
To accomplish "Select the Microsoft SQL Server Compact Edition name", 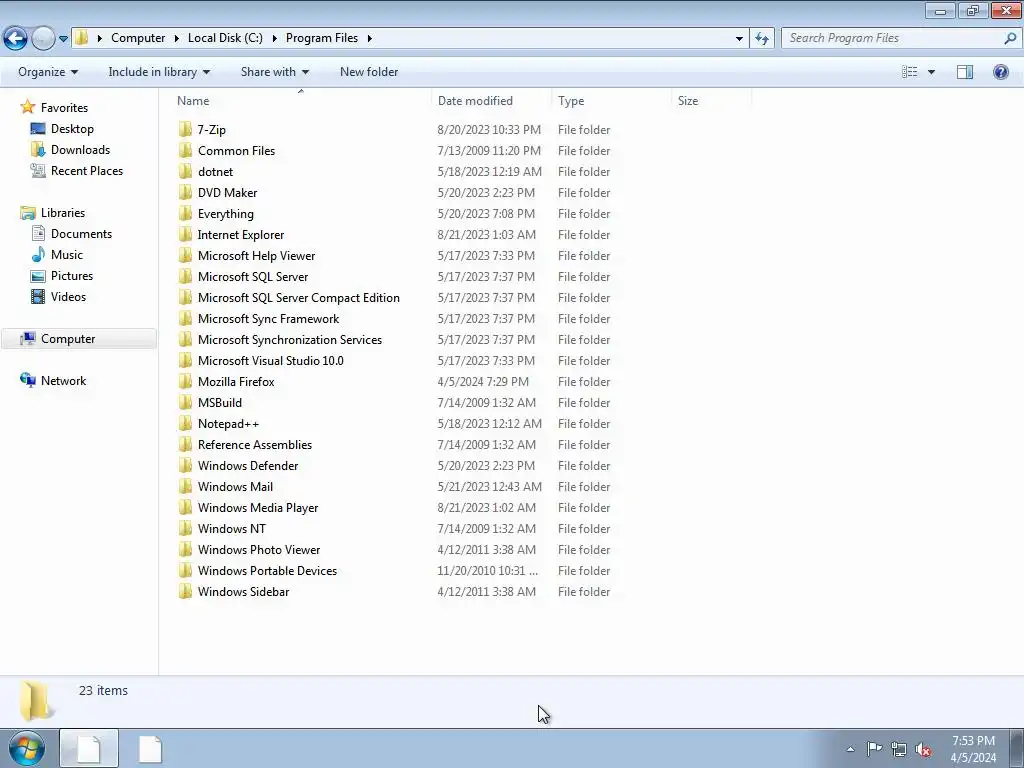I will tap(298, 298).
